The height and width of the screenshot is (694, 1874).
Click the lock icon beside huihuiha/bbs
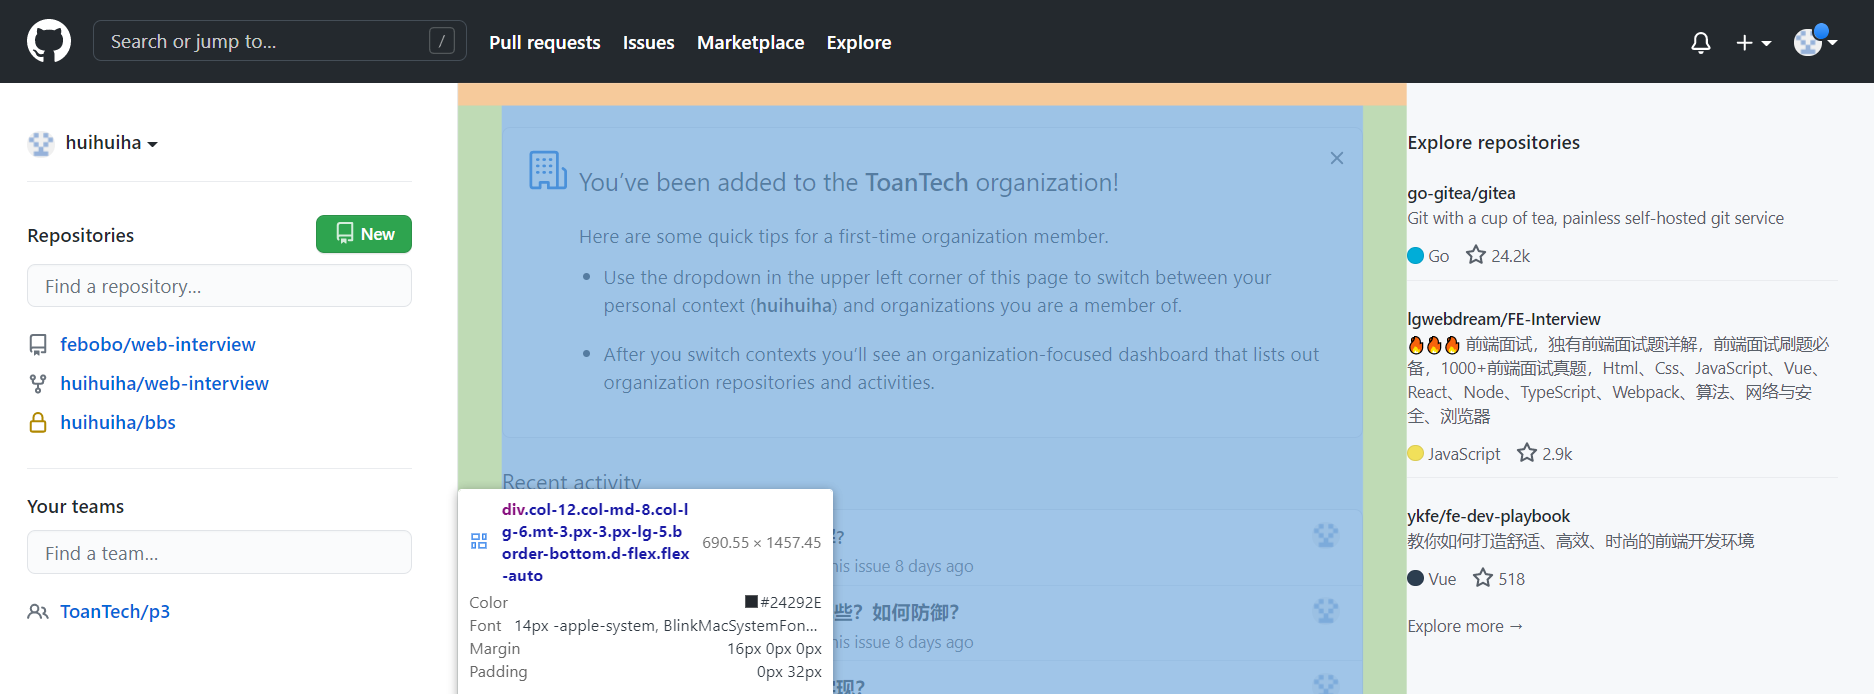pos(38,422)
